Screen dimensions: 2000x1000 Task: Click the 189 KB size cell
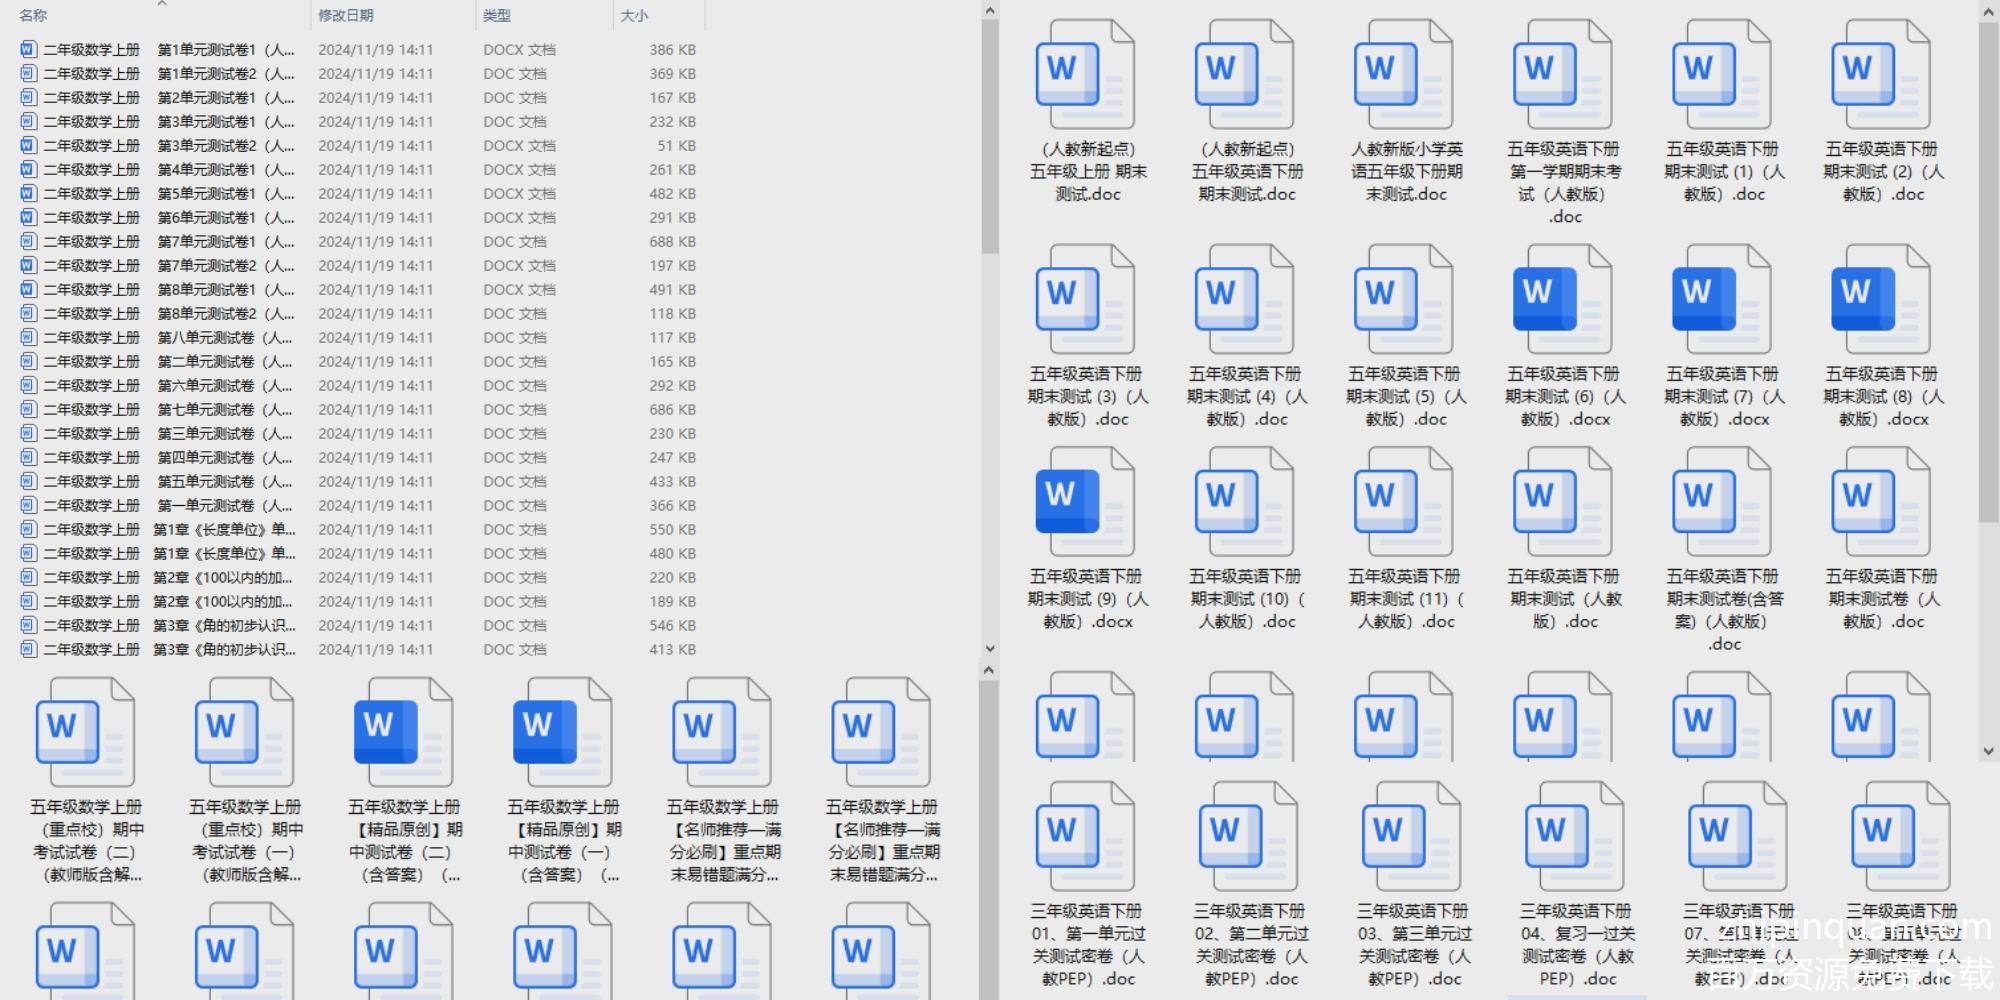(x=672, y=601)
